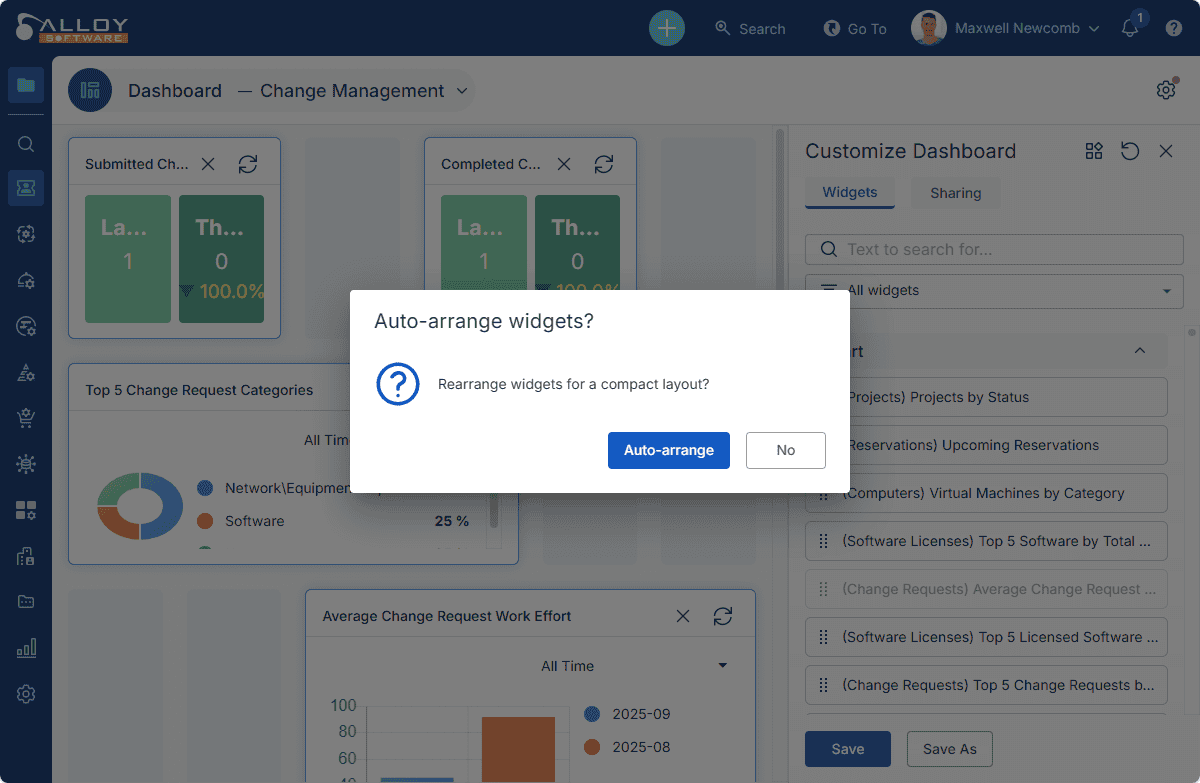Click the folder icon in sidebar

pyautogui.click(x=26, y=85)
